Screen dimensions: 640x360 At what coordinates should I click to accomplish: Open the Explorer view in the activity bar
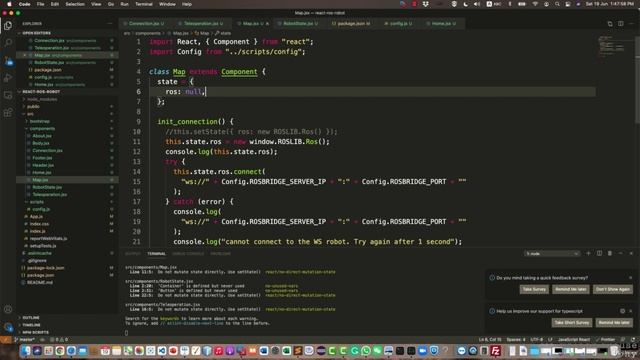pos(8,26)
